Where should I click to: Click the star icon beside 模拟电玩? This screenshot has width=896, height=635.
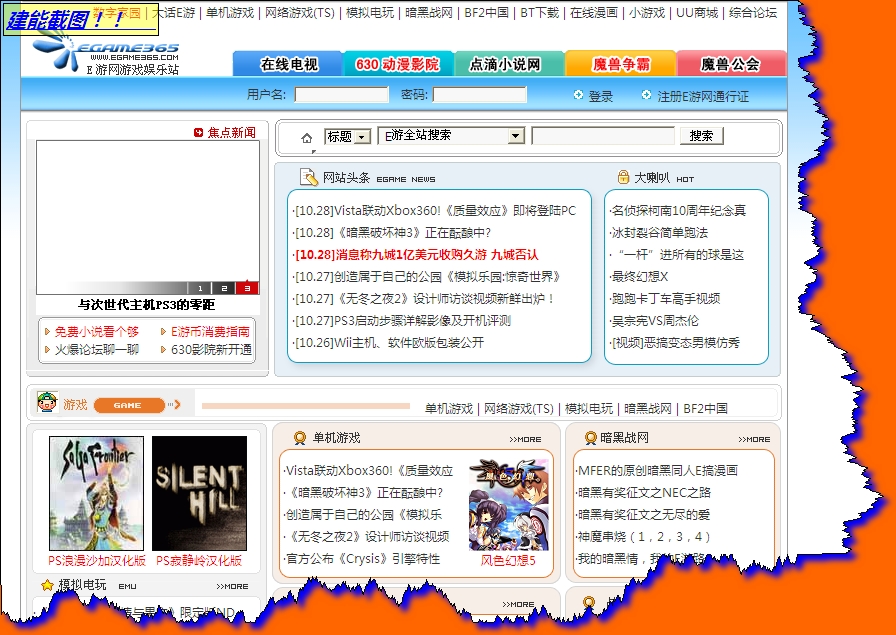pyautogui.click(x=47, y=585)
